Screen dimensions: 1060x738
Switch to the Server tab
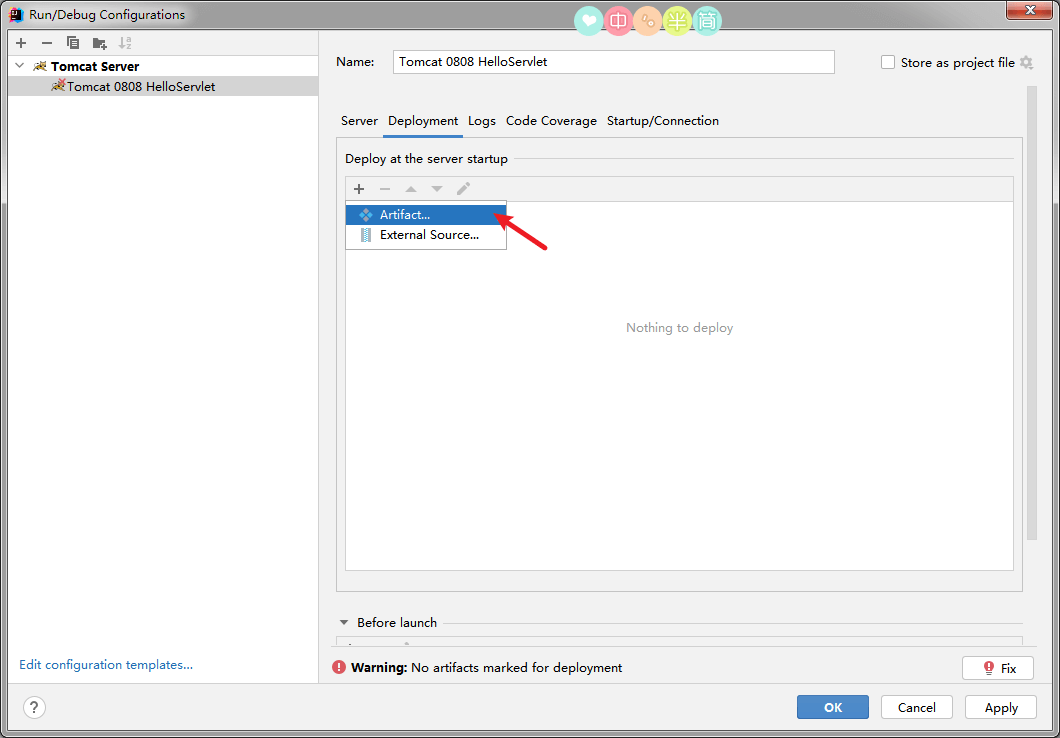click(x=359, y=121)
